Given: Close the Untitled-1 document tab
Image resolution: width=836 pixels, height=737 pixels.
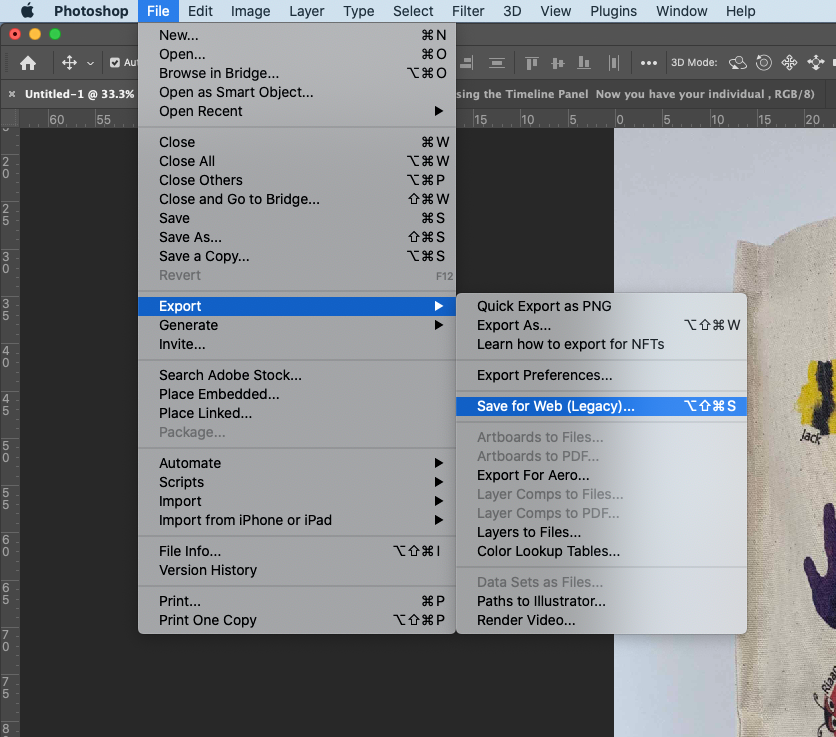Looking at the screenshot, I should tap(12, 94).
